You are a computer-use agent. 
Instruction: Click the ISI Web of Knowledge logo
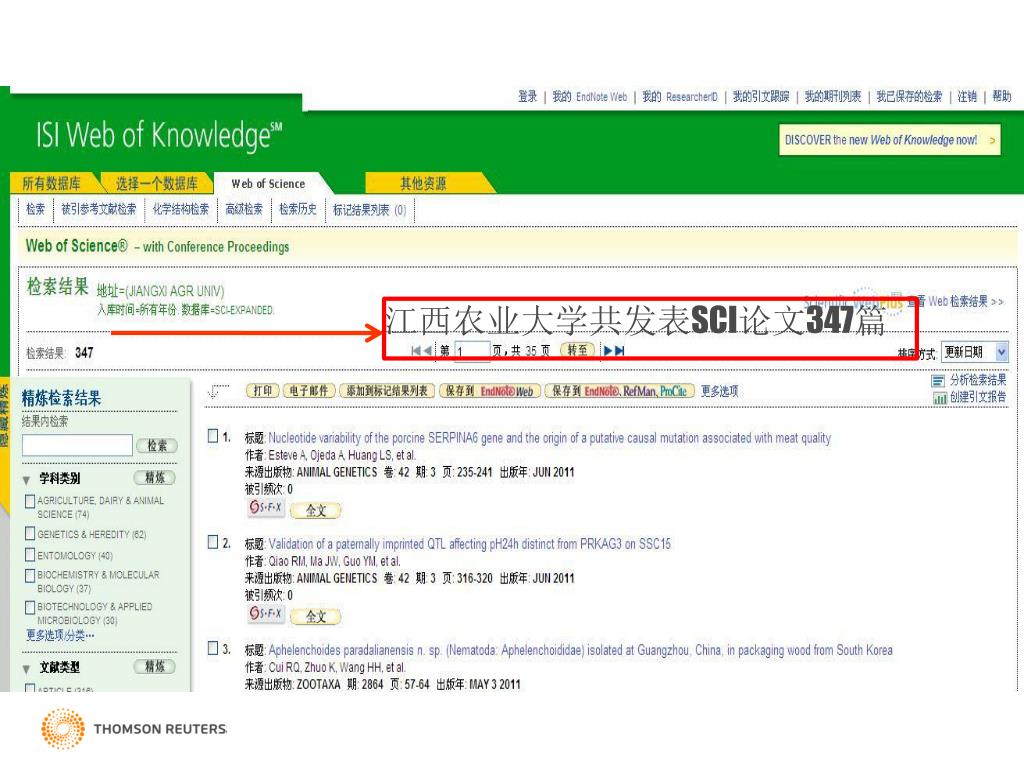coord(159,135)
